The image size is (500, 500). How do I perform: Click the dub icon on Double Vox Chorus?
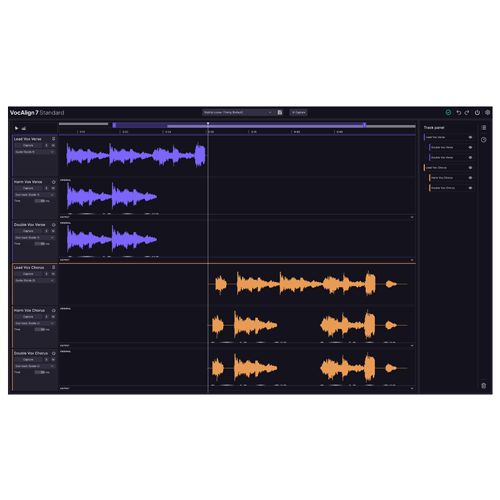53,353
